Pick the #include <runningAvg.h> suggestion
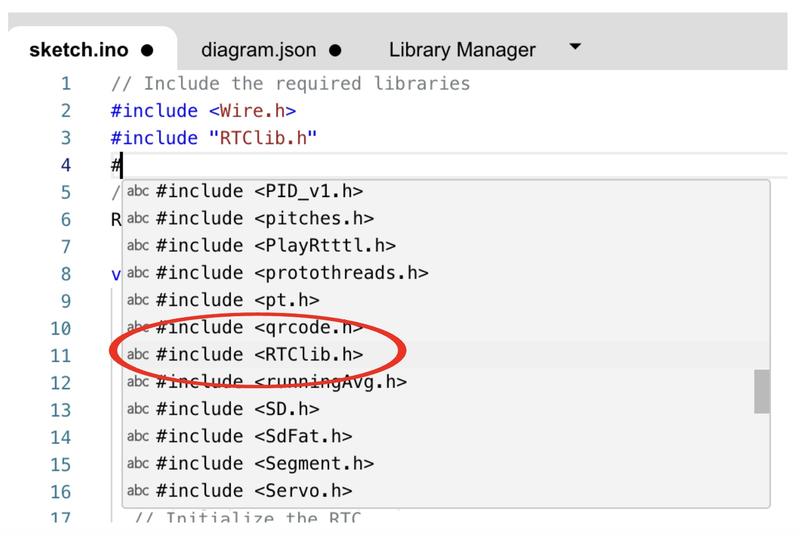Screen dimensions: 800x536 [x=445, y=381]
